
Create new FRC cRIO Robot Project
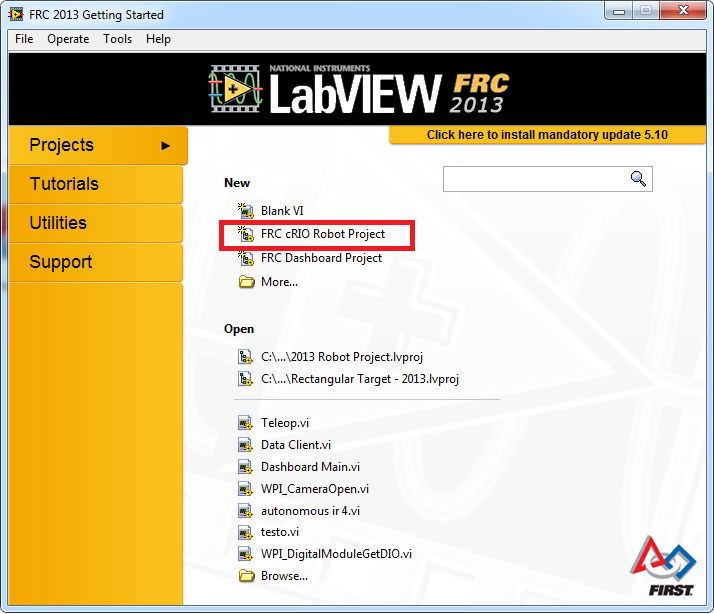[x=323, y=234]
